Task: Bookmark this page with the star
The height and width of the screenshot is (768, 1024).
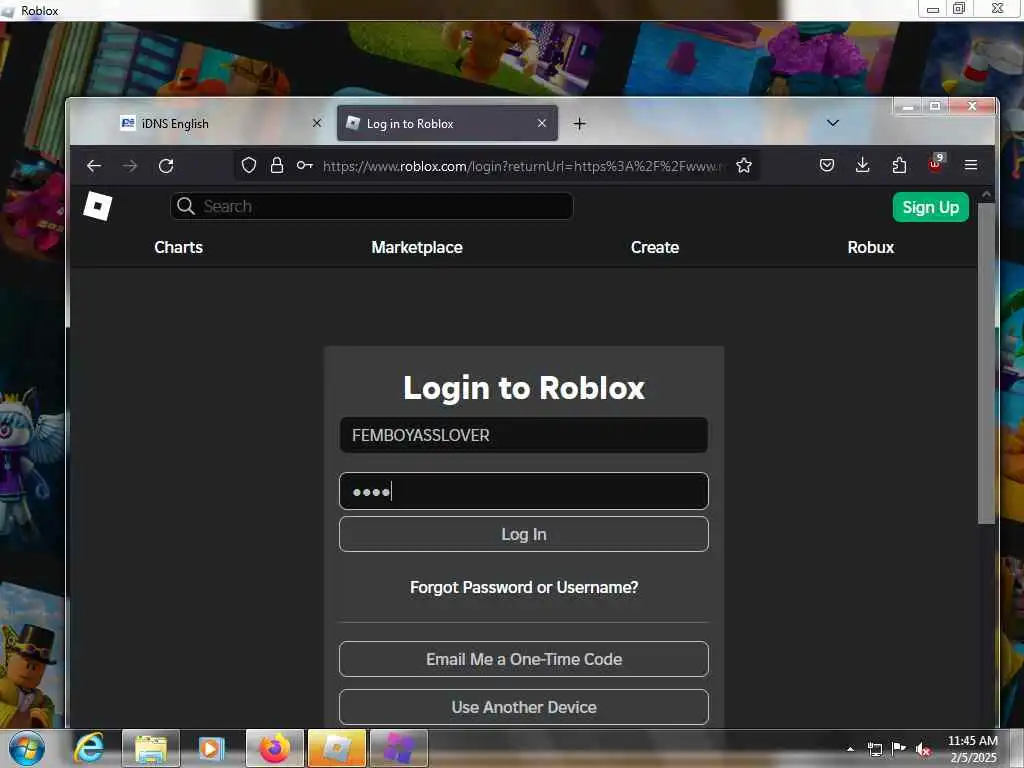Action: pos(744,166)
